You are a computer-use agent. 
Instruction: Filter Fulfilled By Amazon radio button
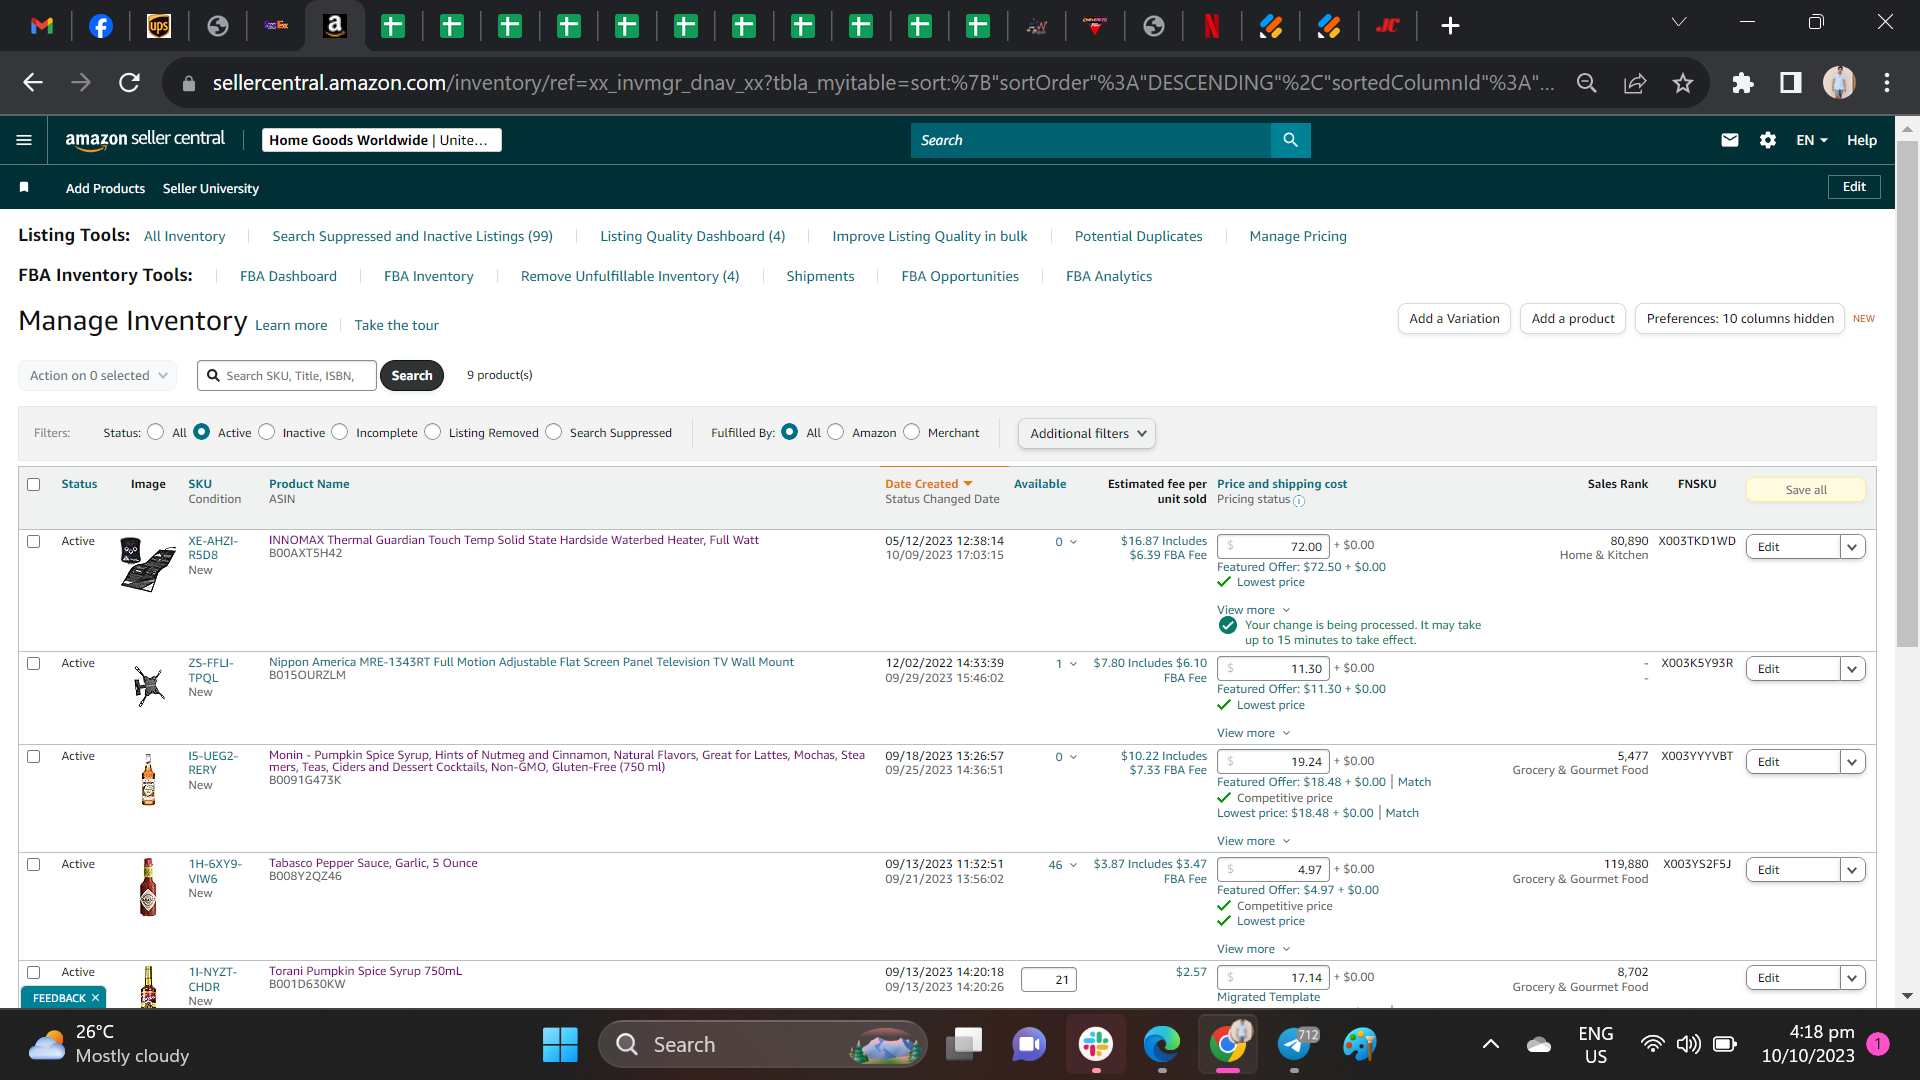pos(836,432)
